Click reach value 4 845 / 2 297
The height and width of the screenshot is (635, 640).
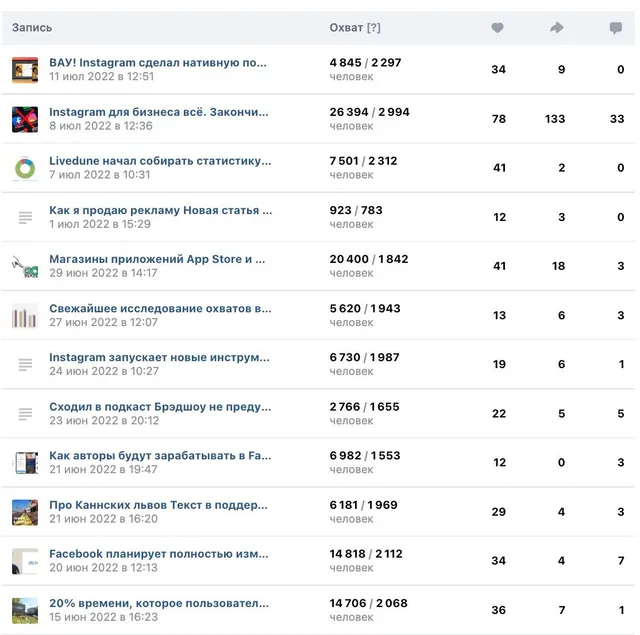click(365, 63)
